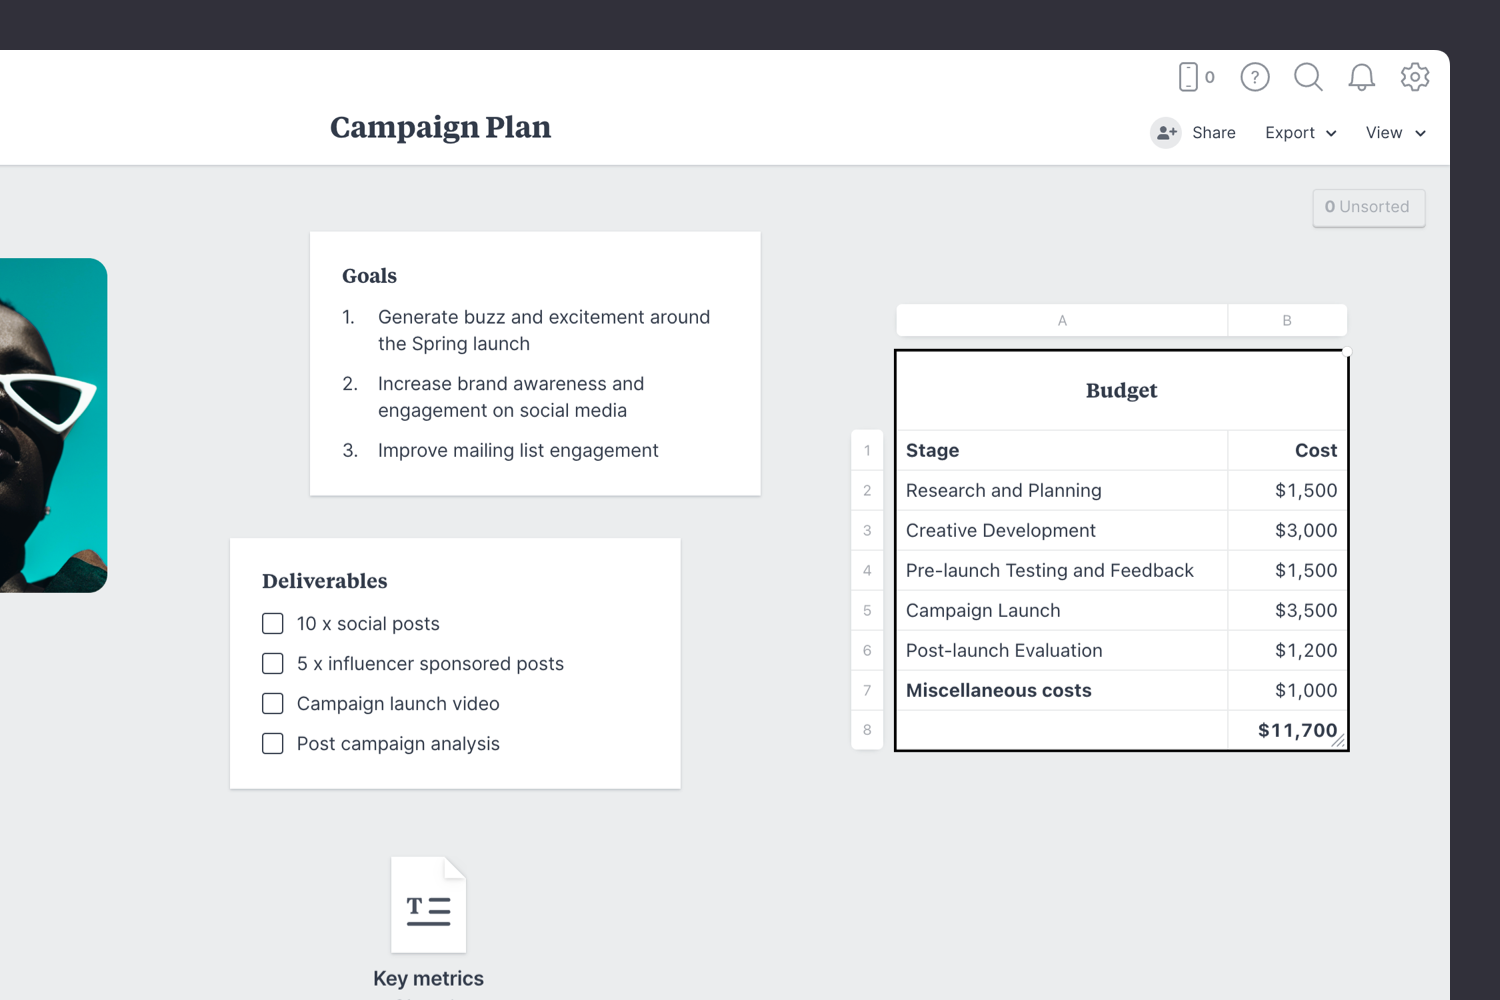Click the 0 Unsorted button
This screenshot has height=1000, width=1500.
point(1368,207)
